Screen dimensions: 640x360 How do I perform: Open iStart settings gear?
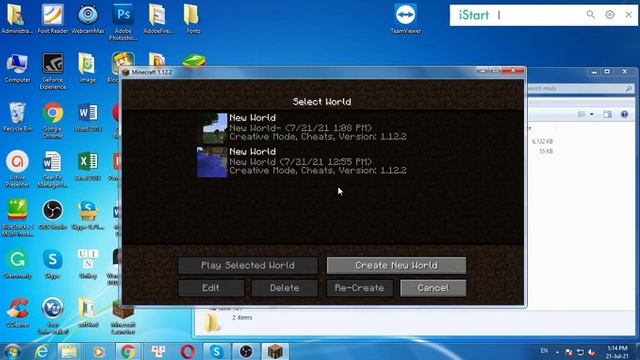610,15
